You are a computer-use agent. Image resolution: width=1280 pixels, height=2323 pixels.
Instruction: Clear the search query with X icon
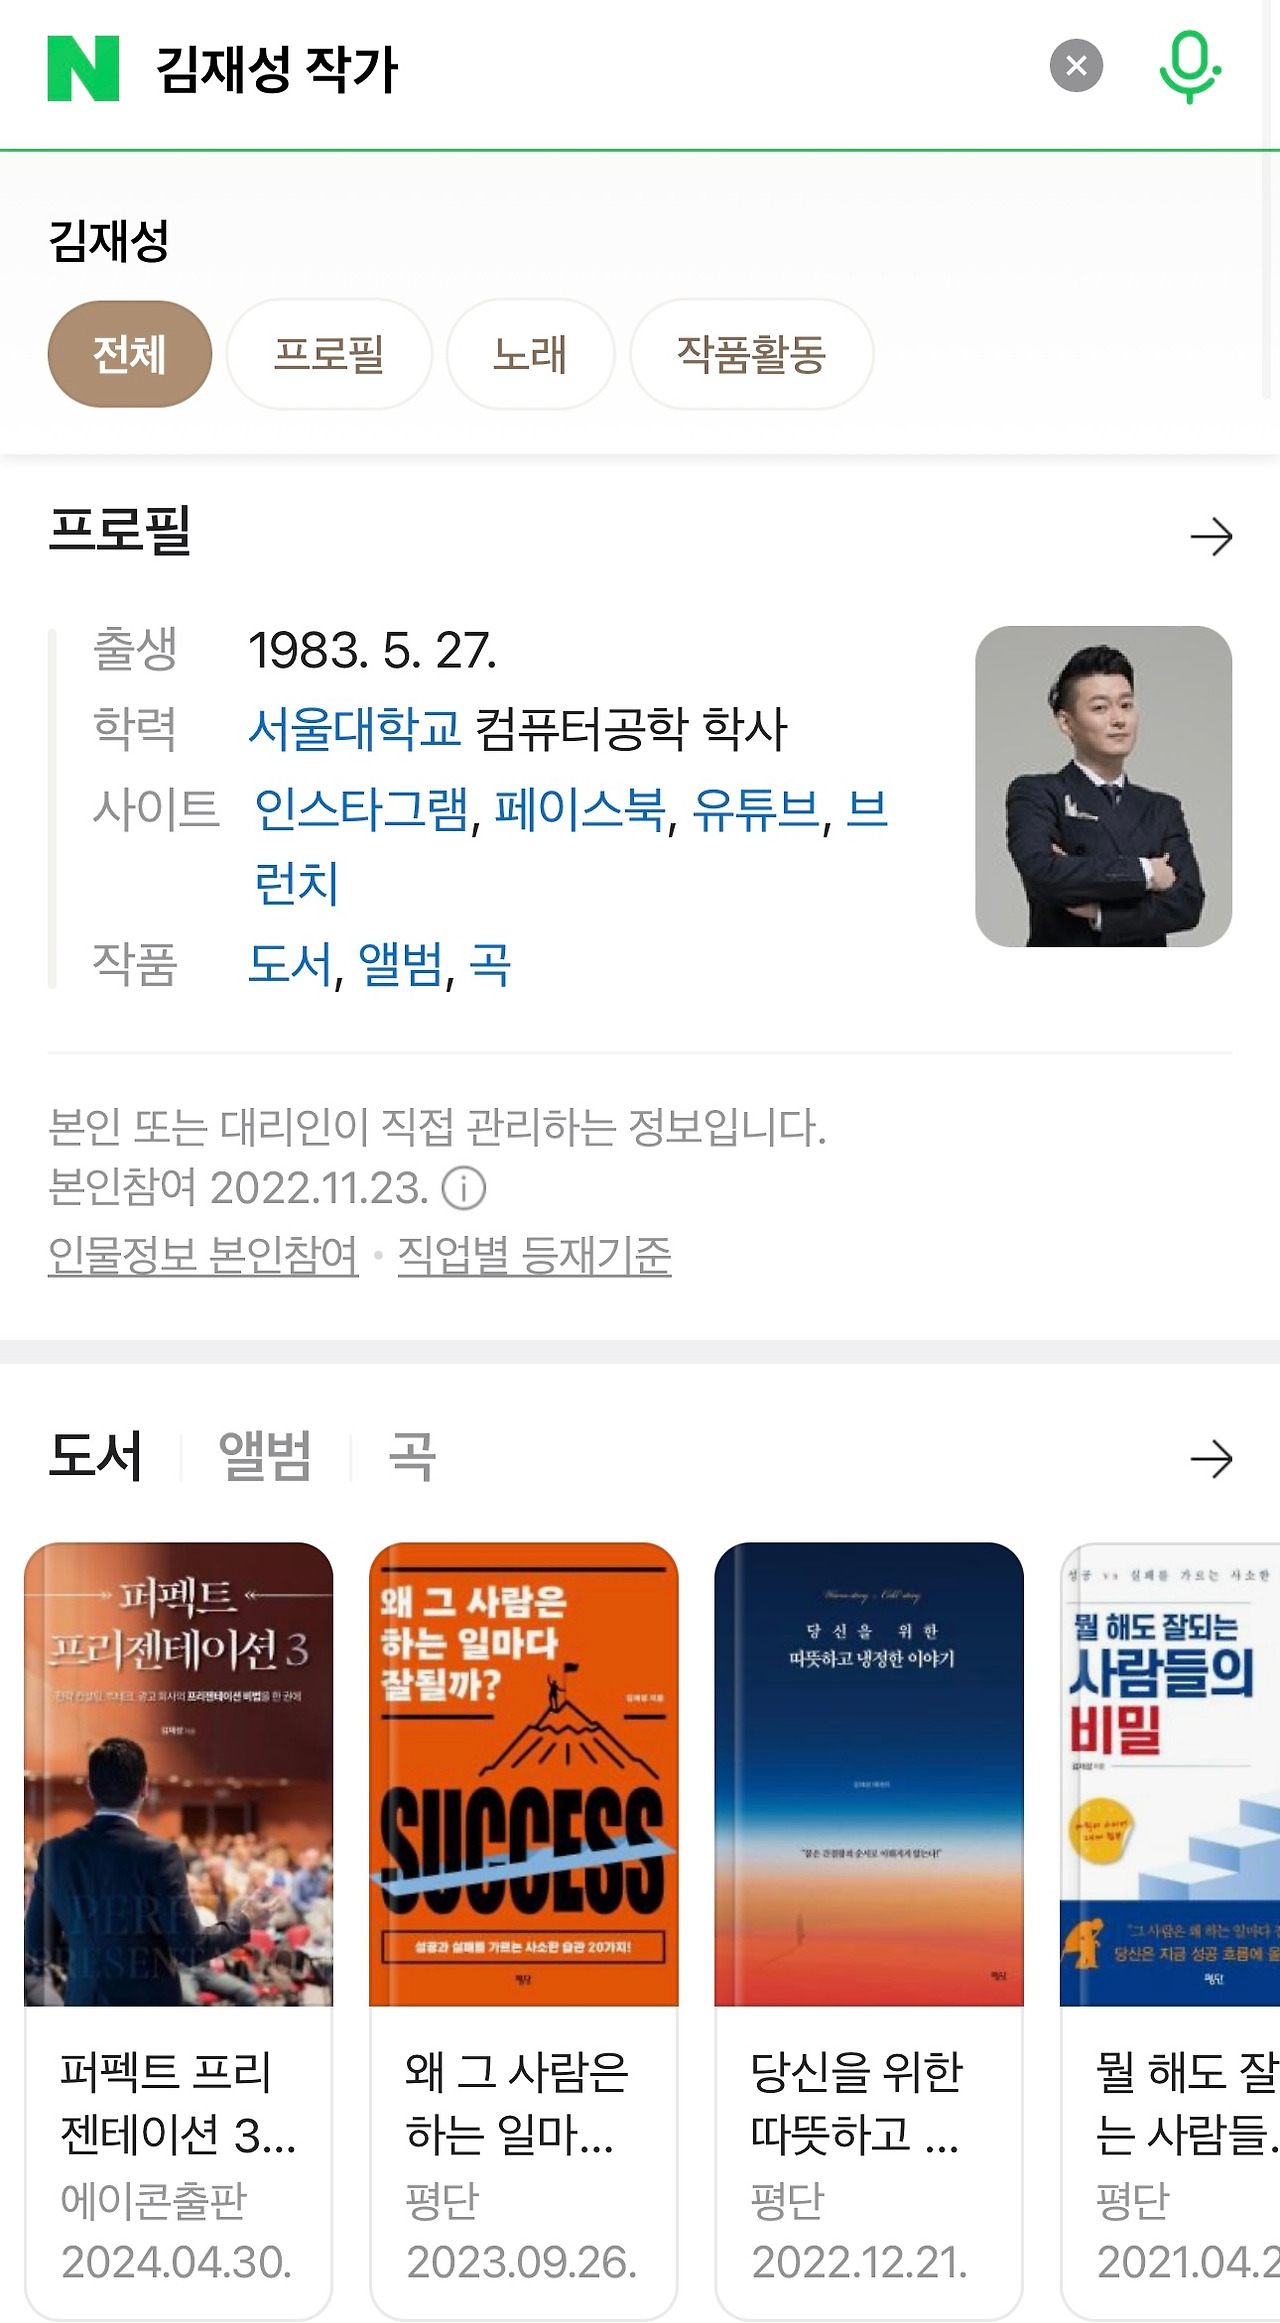1076,66
